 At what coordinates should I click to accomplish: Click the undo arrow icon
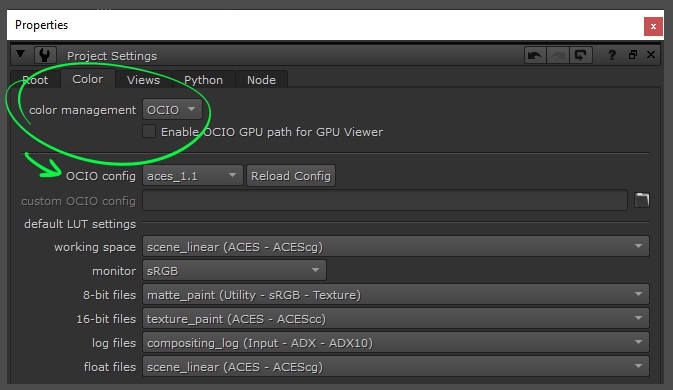535,55
